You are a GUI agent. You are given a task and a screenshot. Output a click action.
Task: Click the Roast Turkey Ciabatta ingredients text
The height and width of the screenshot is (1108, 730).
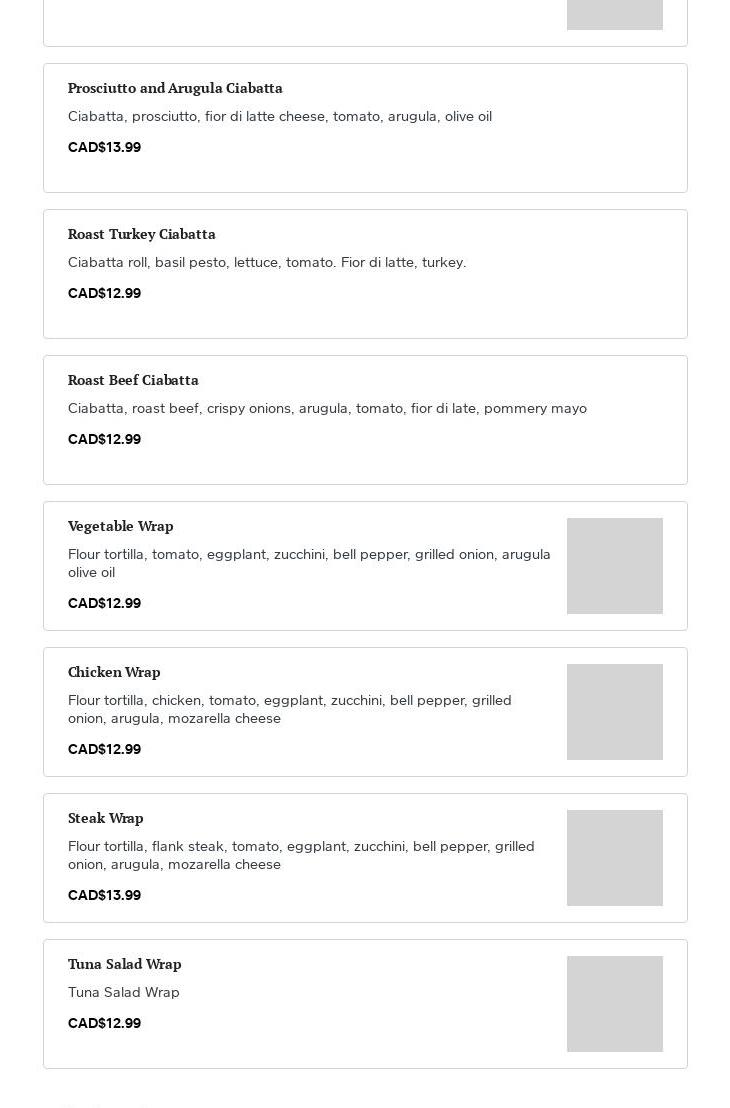[267, 262]
